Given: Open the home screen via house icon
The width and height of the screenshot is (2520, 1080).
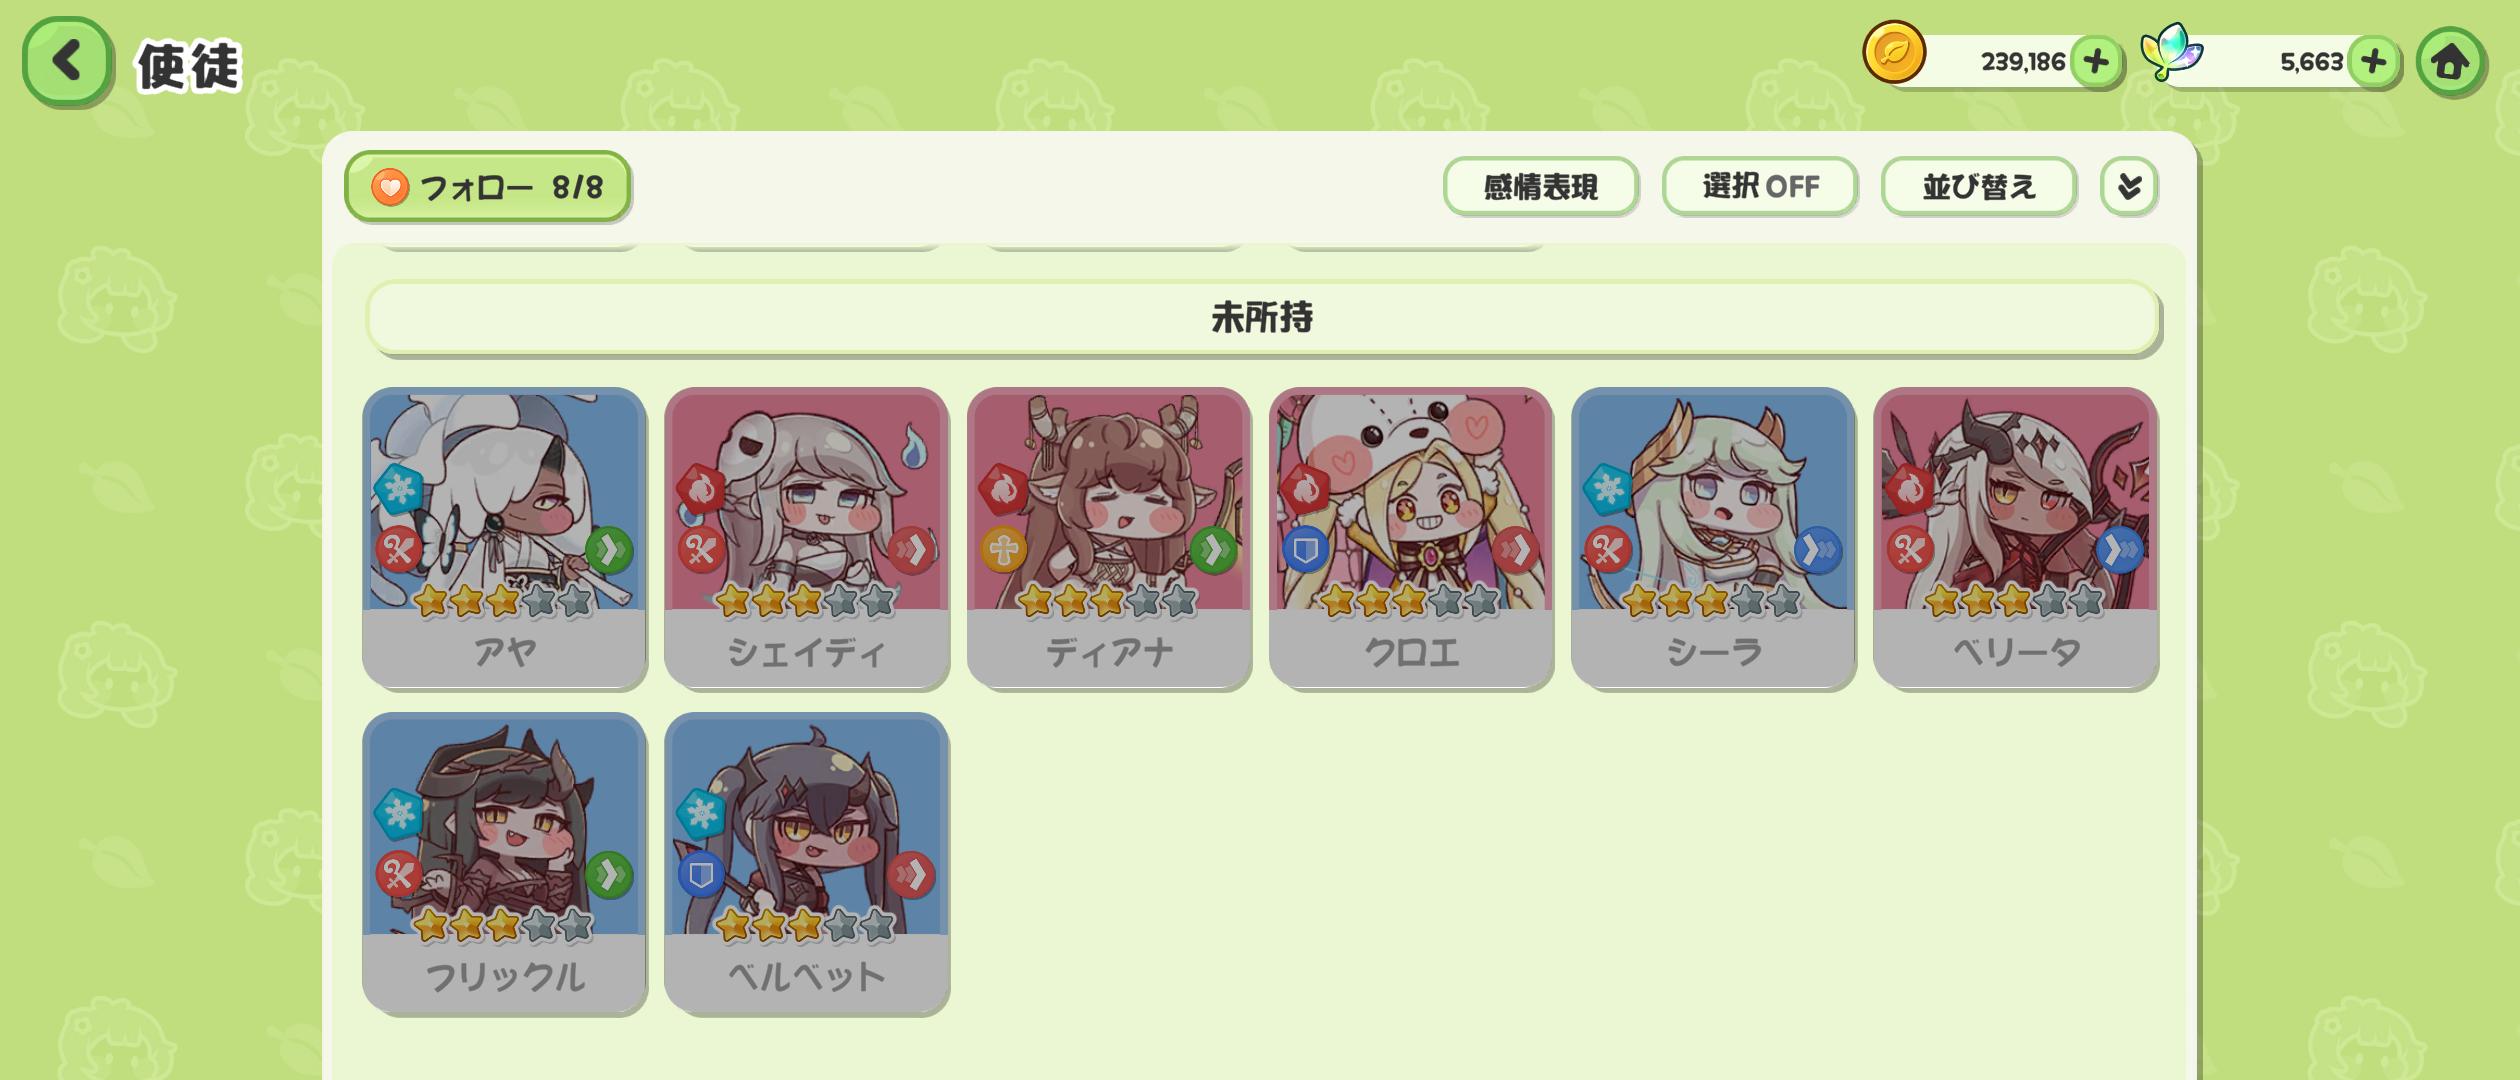Looking at the screenshot, I should click(x=2450, y=62).
